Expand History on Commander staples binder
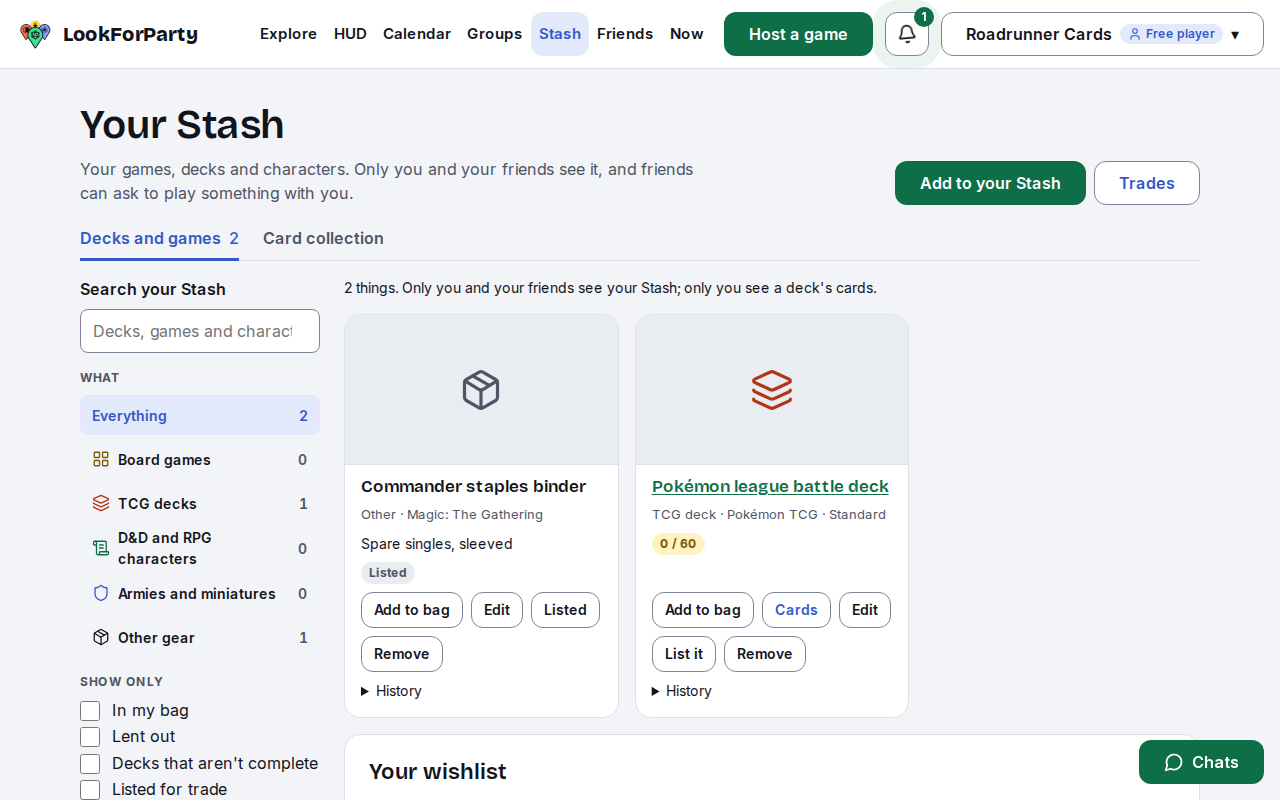 (x=392, y=691)
